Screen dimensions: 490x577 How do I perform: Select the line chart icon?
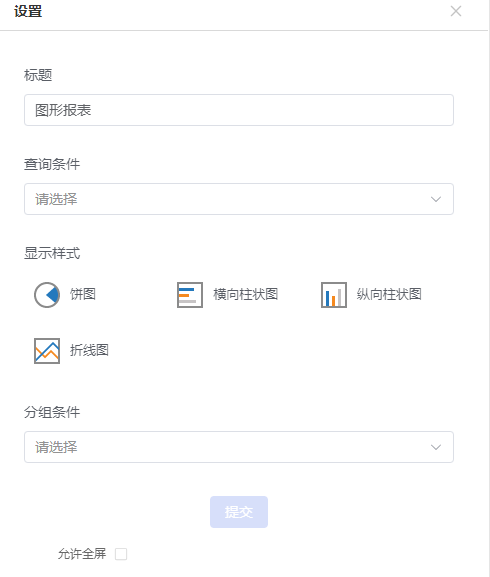click(x=47, y=351)
